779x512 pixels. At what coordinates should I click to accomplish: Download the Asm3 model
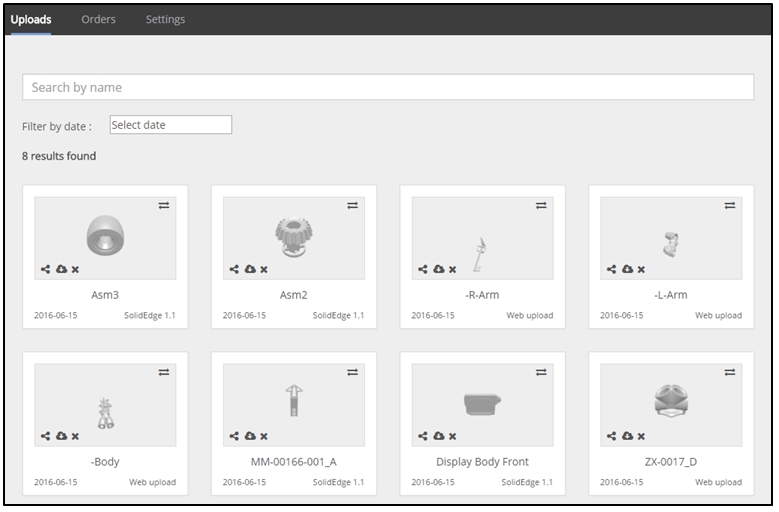point(61,269)
